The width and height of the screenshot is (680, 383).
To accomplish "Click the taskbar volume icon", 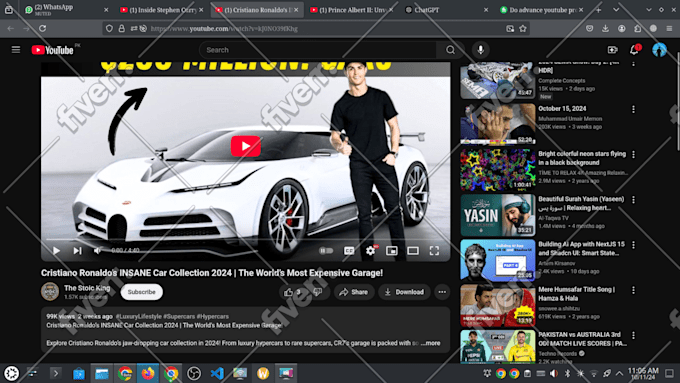I will point(554,373).
